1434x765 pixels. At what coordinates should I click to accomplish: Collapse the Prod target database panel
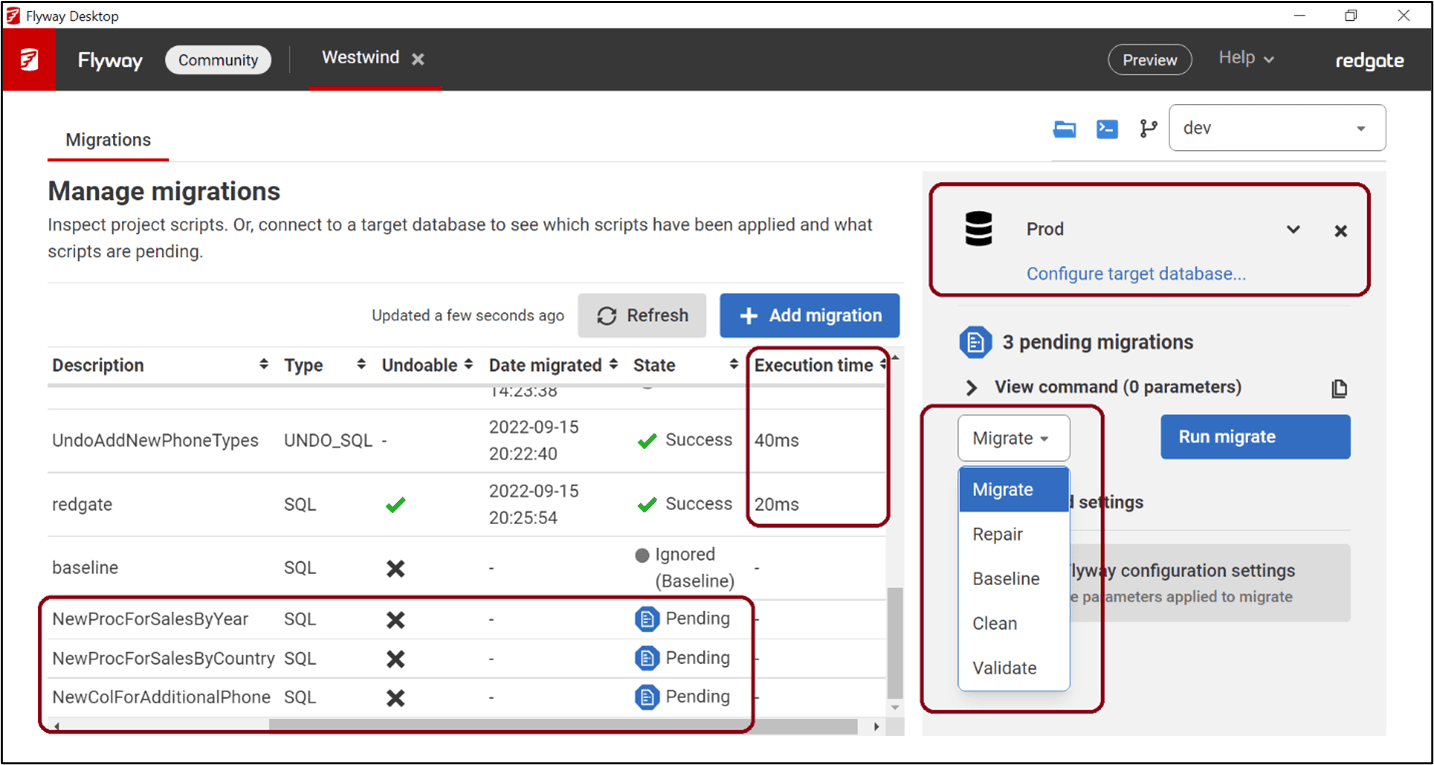(1293, 229)
